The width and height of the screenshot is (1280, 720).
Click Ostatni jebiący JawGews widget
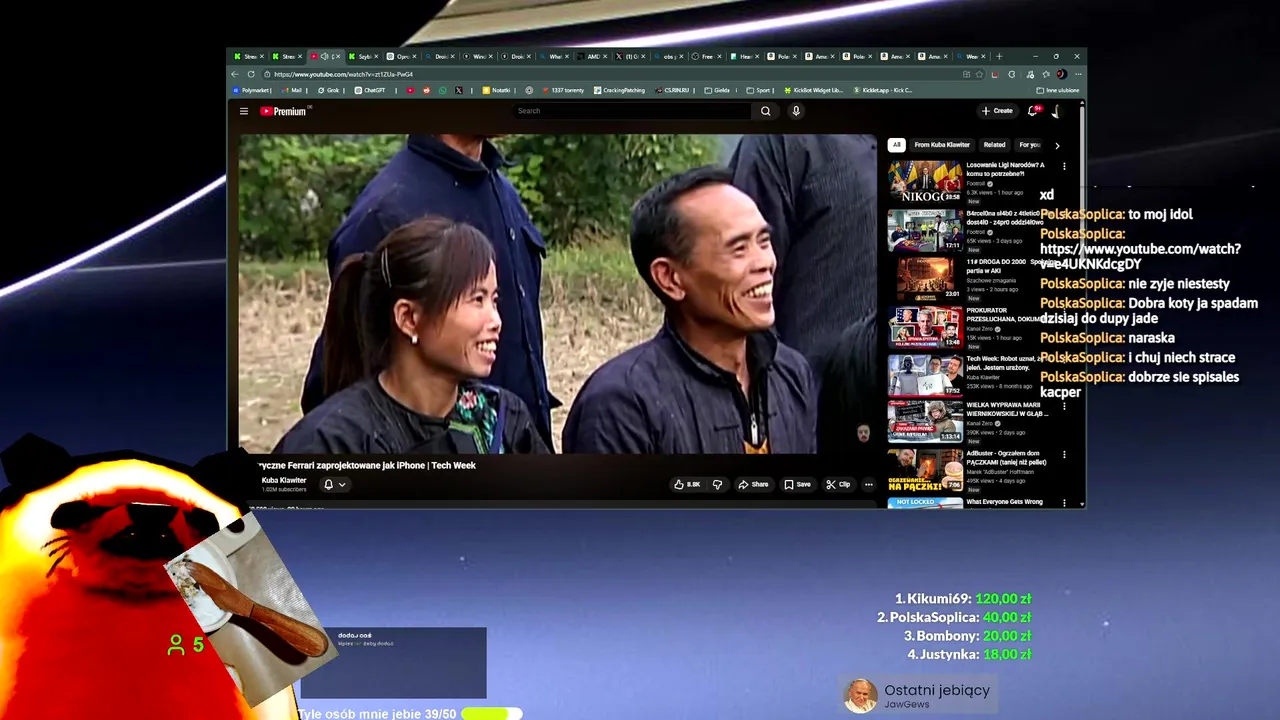tap(917, 695)
